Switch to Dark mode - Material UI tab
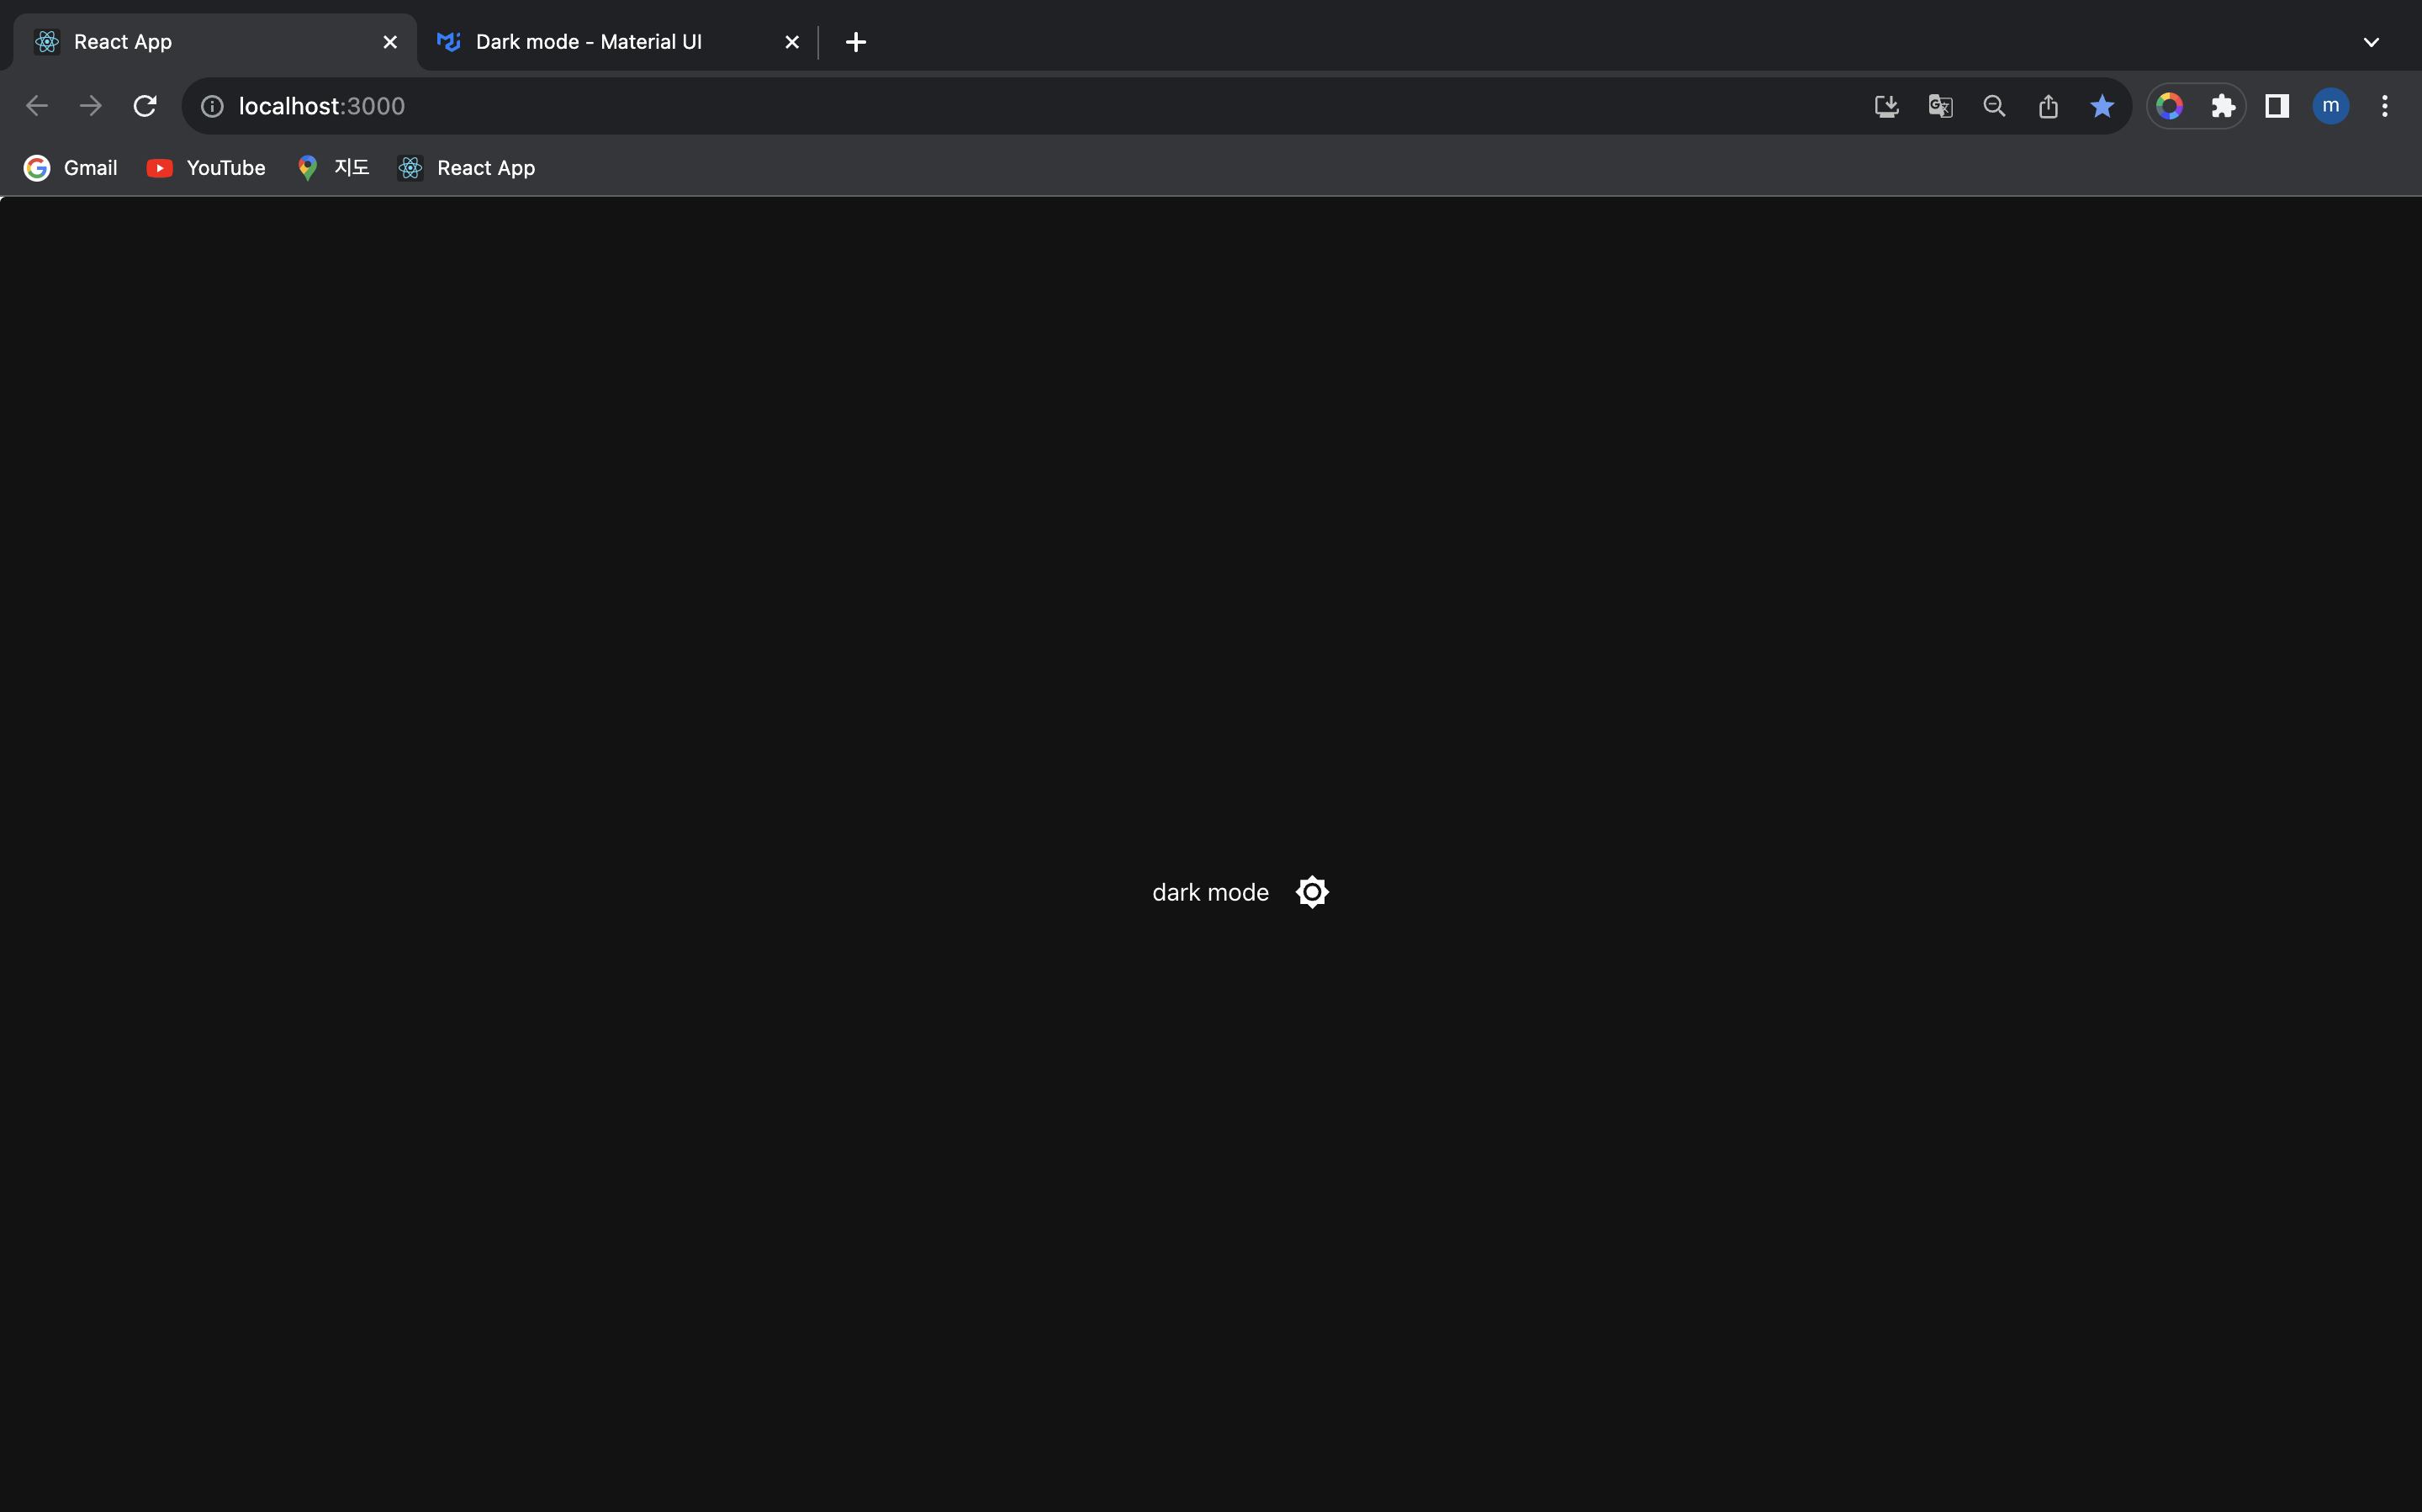The height and width of the screenshot is (1512, 2422). [590, 42]
